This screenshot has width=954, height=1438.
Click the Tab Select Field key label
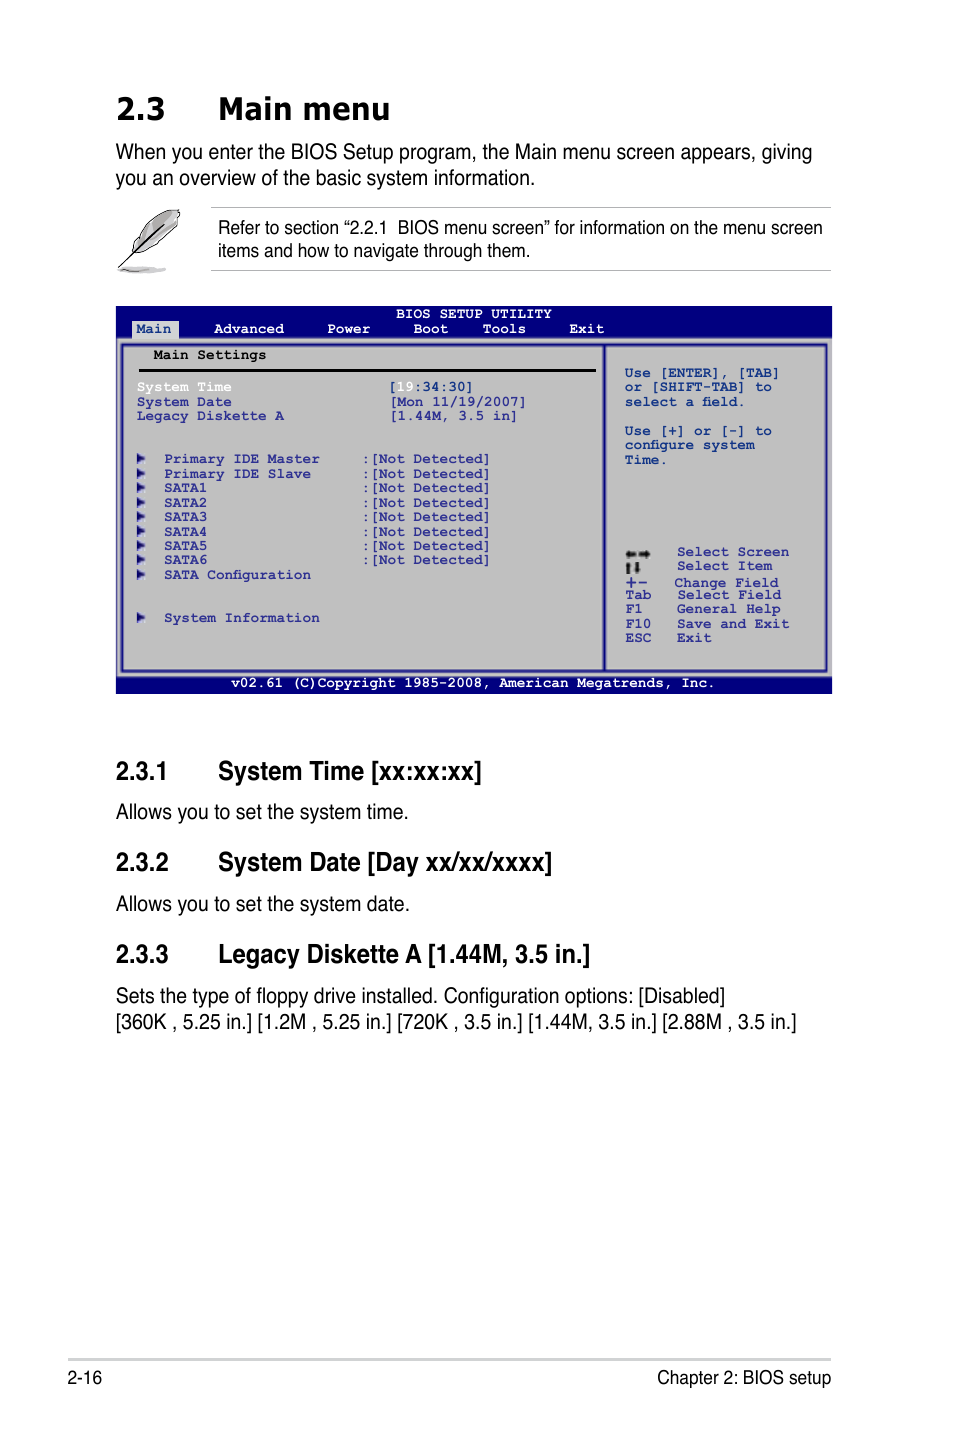(x=638, y=595)
